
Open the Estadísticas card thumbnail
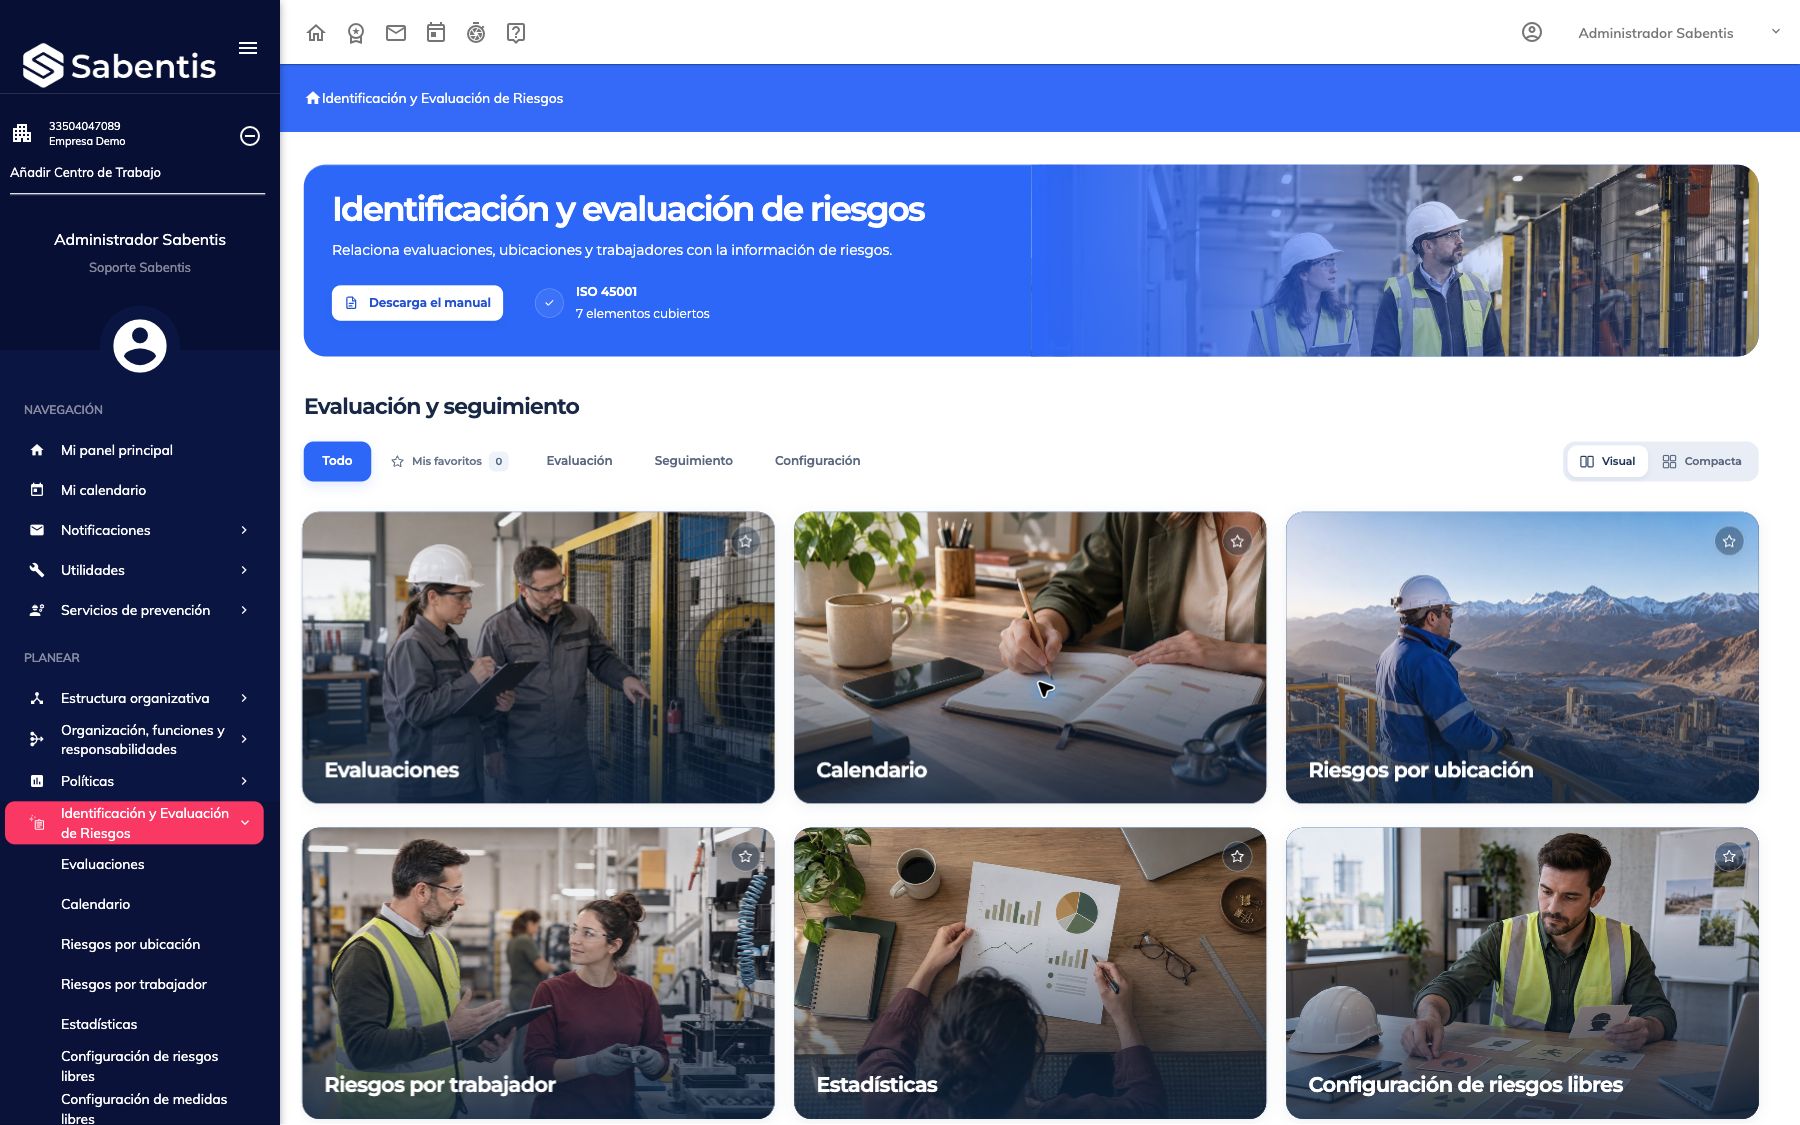coord(1030,972)
